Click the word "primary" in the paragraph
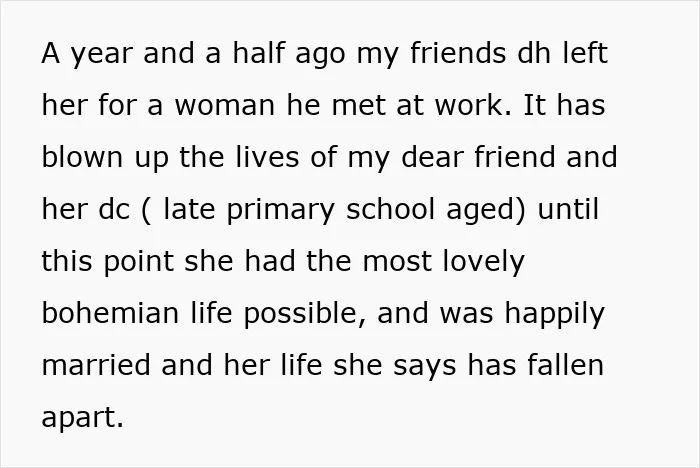The image size is (700, 468). coord(280,210)
